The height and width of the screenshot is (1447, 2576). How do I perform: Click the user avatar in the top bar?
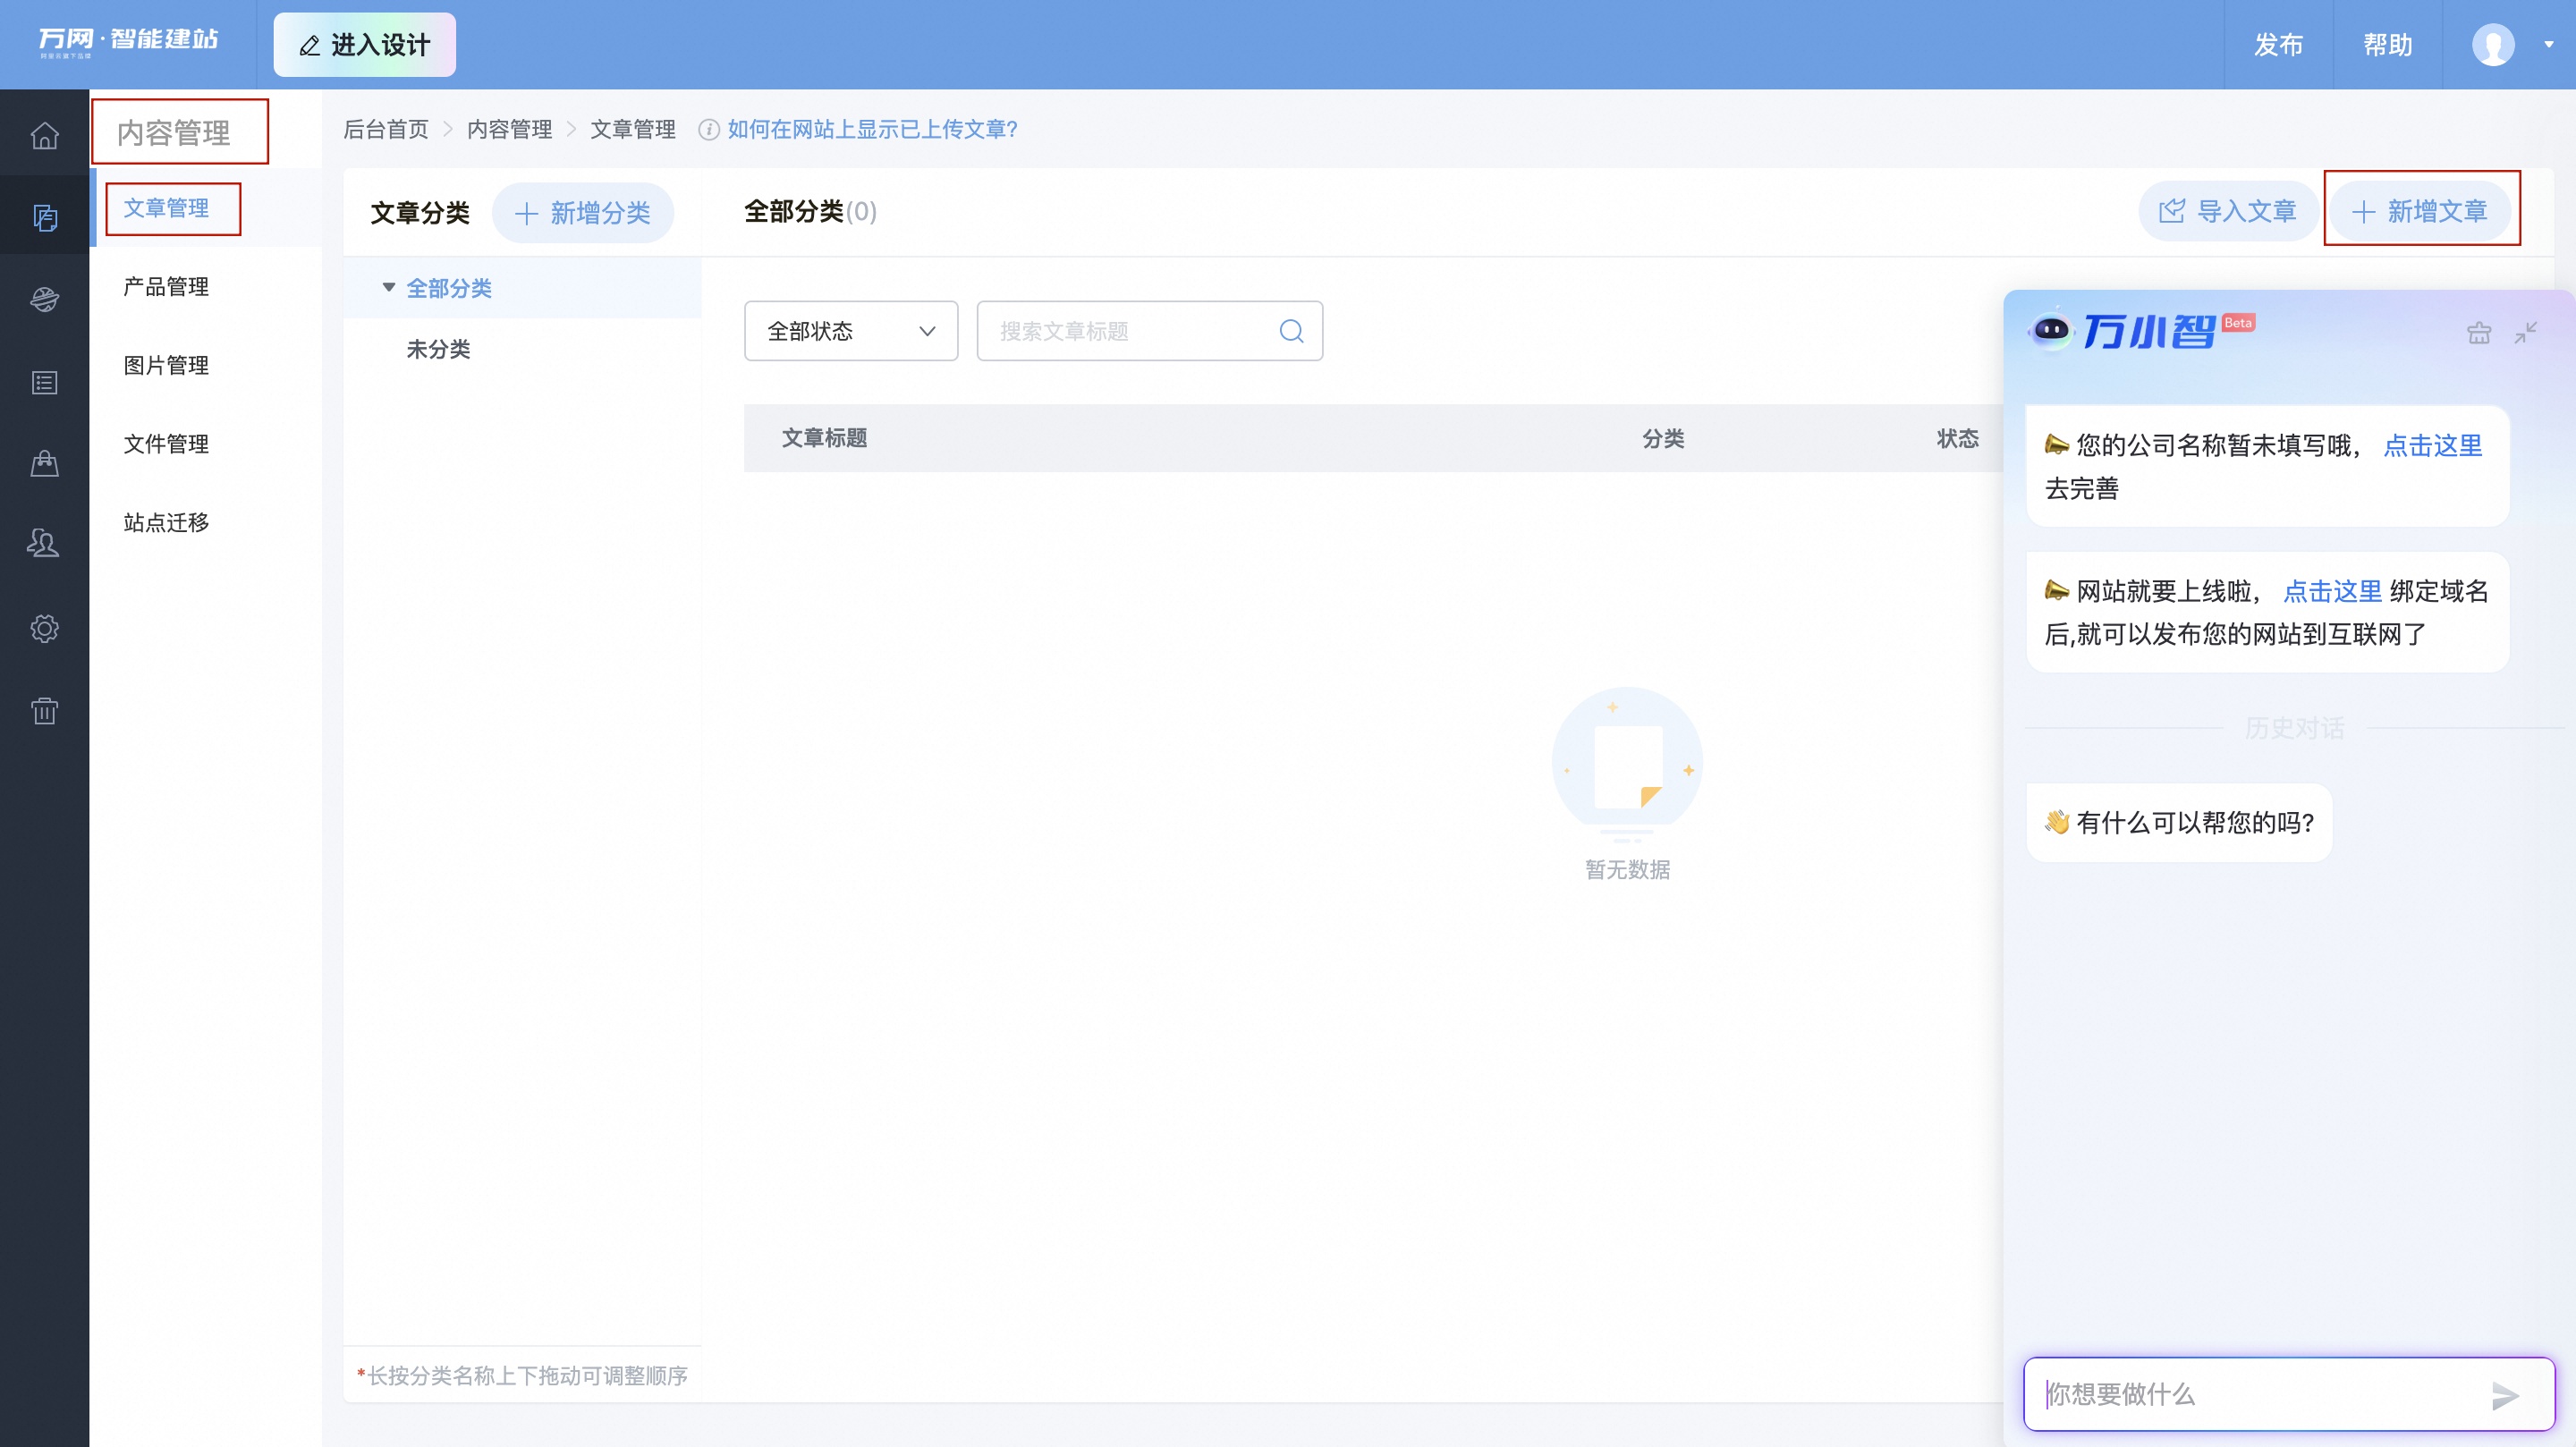[x=2492, y=45]
